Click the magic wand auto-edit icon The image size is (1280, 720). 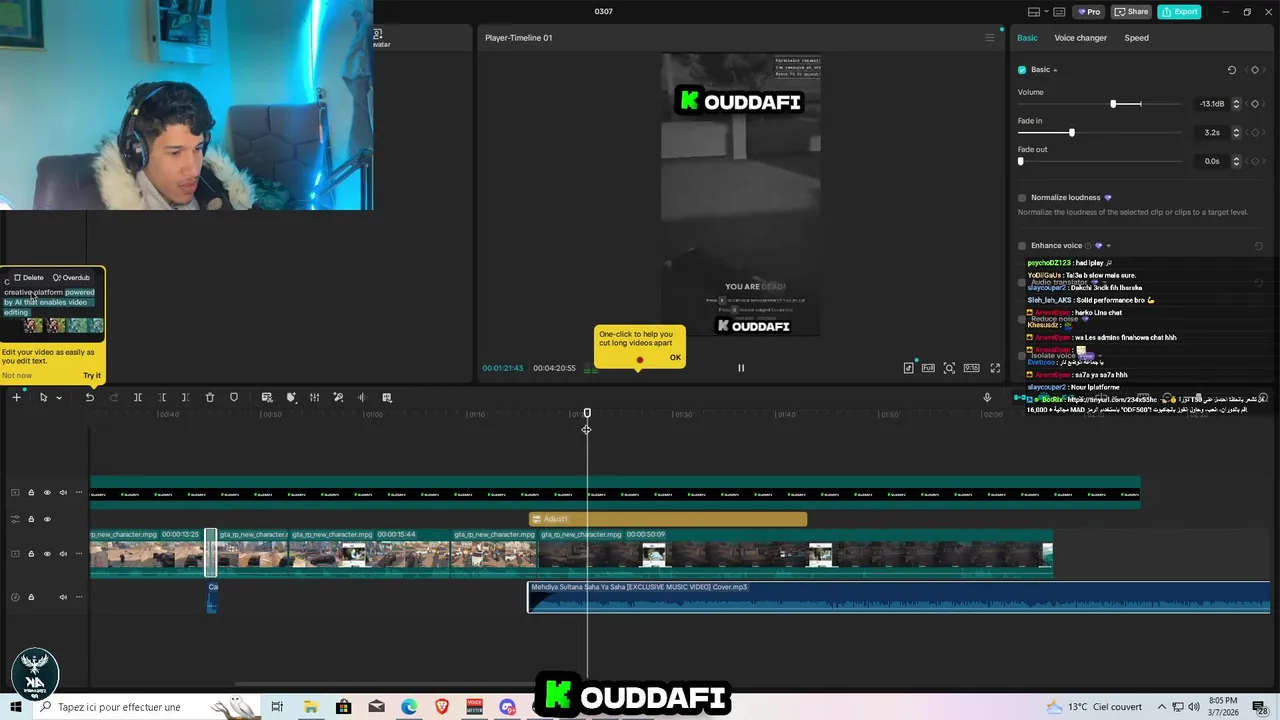[338, 397]
